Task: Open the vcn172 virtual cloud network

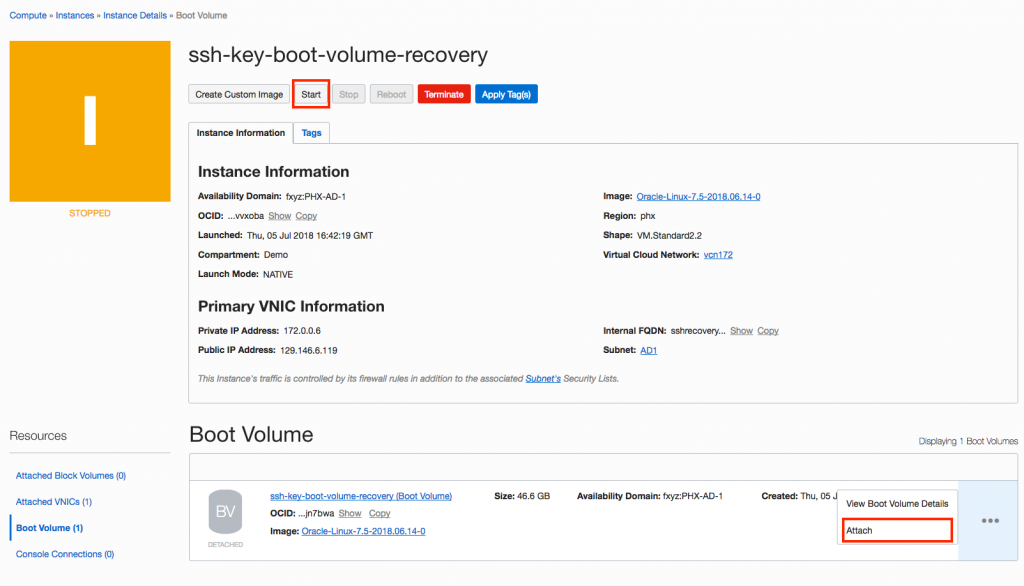Action: point(721,254)
